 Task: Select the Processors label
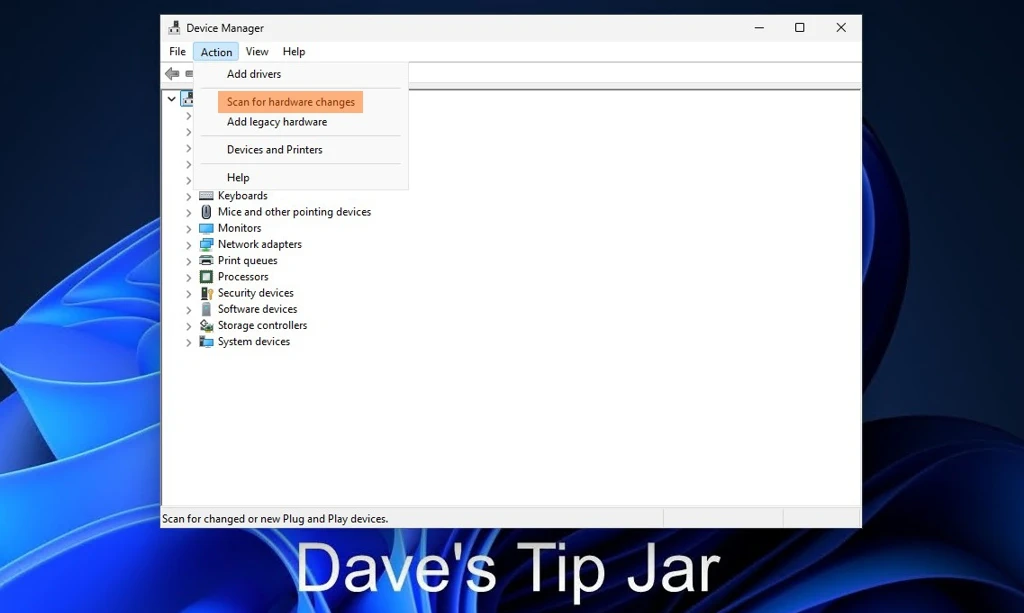click(x=243, y=277)
